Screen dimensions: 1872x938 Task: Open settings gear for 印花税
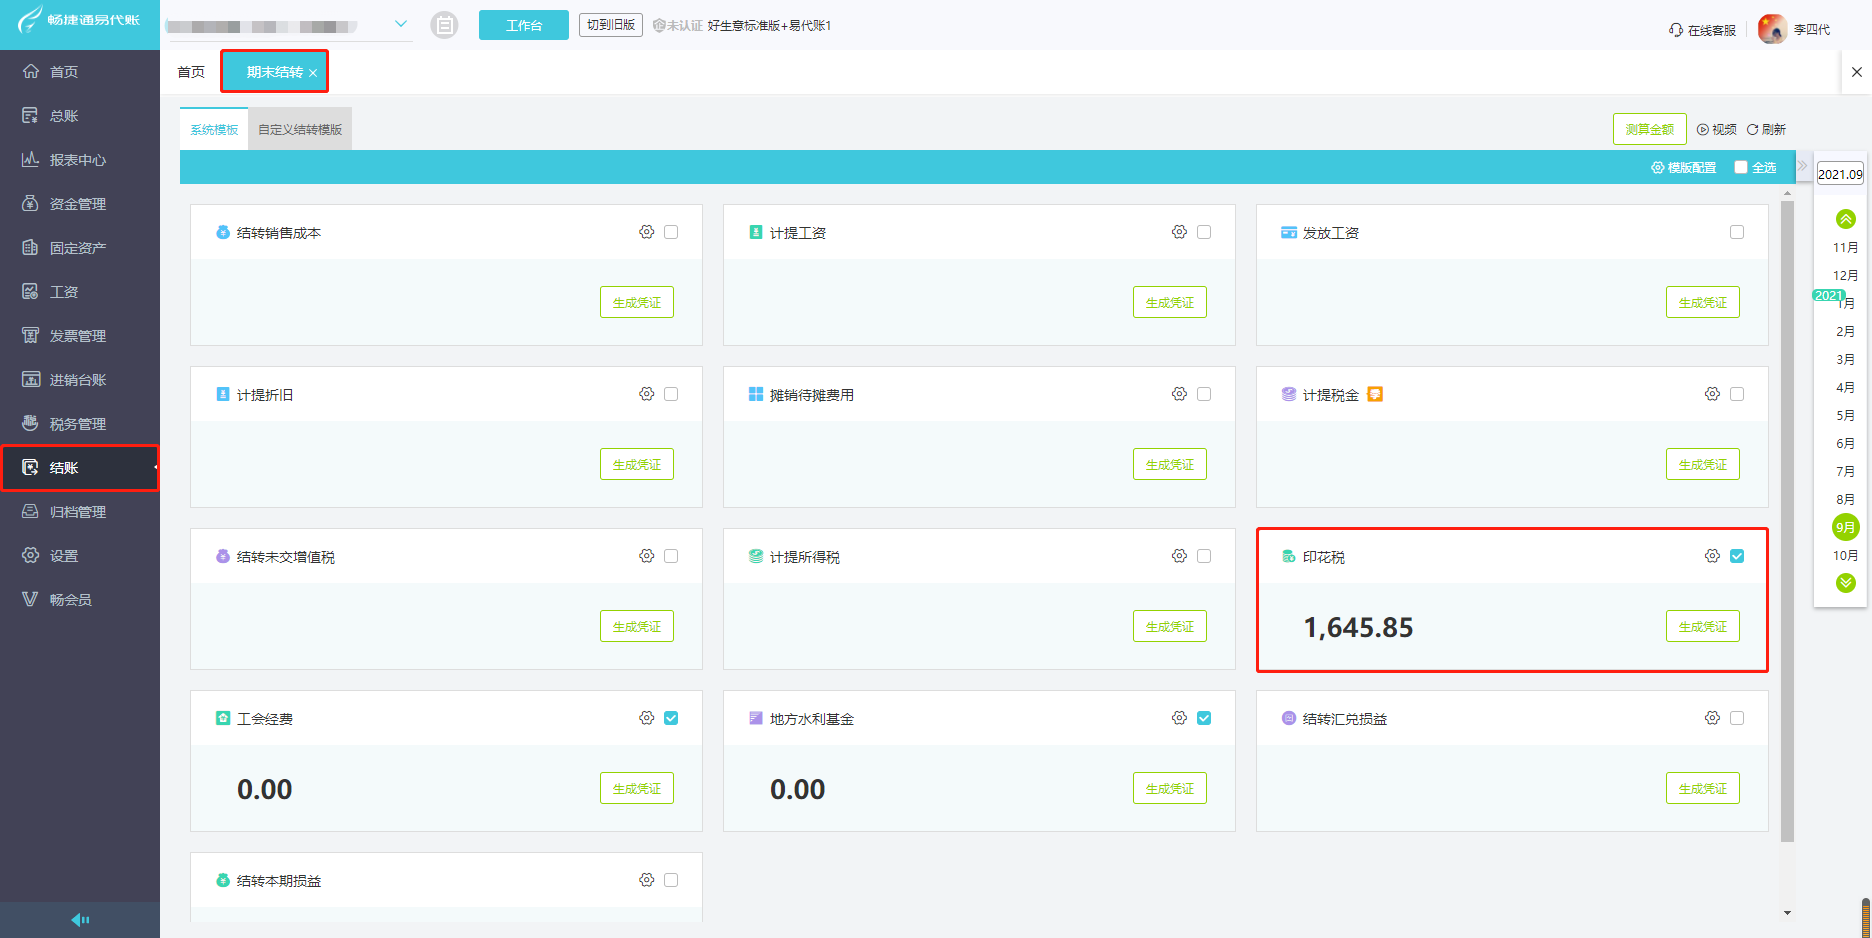pyautogui.click(x=1713, y=556)
